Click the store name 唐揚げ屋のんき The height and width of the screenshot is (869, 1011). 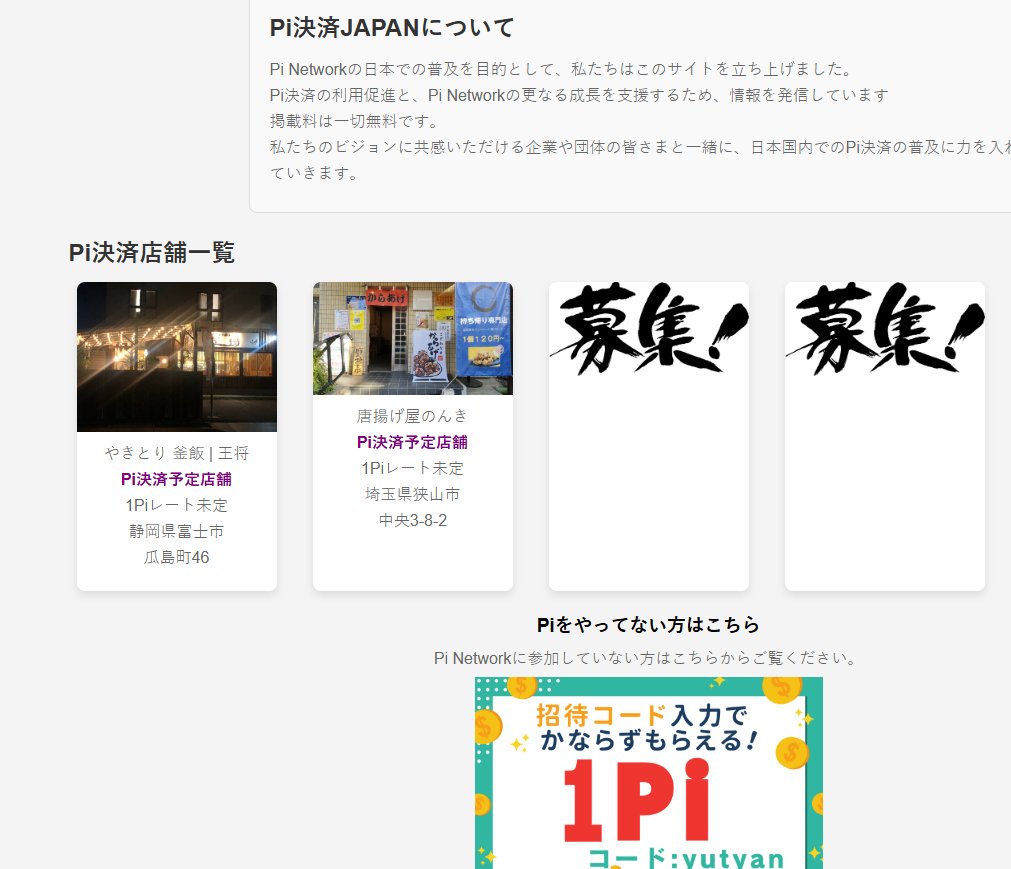pos(413,416)
